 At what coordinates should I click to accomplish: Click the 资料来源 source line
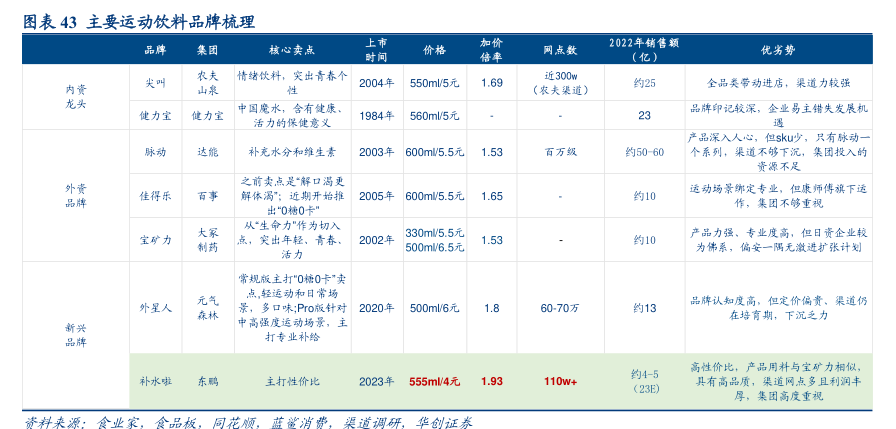click(248, 422)
